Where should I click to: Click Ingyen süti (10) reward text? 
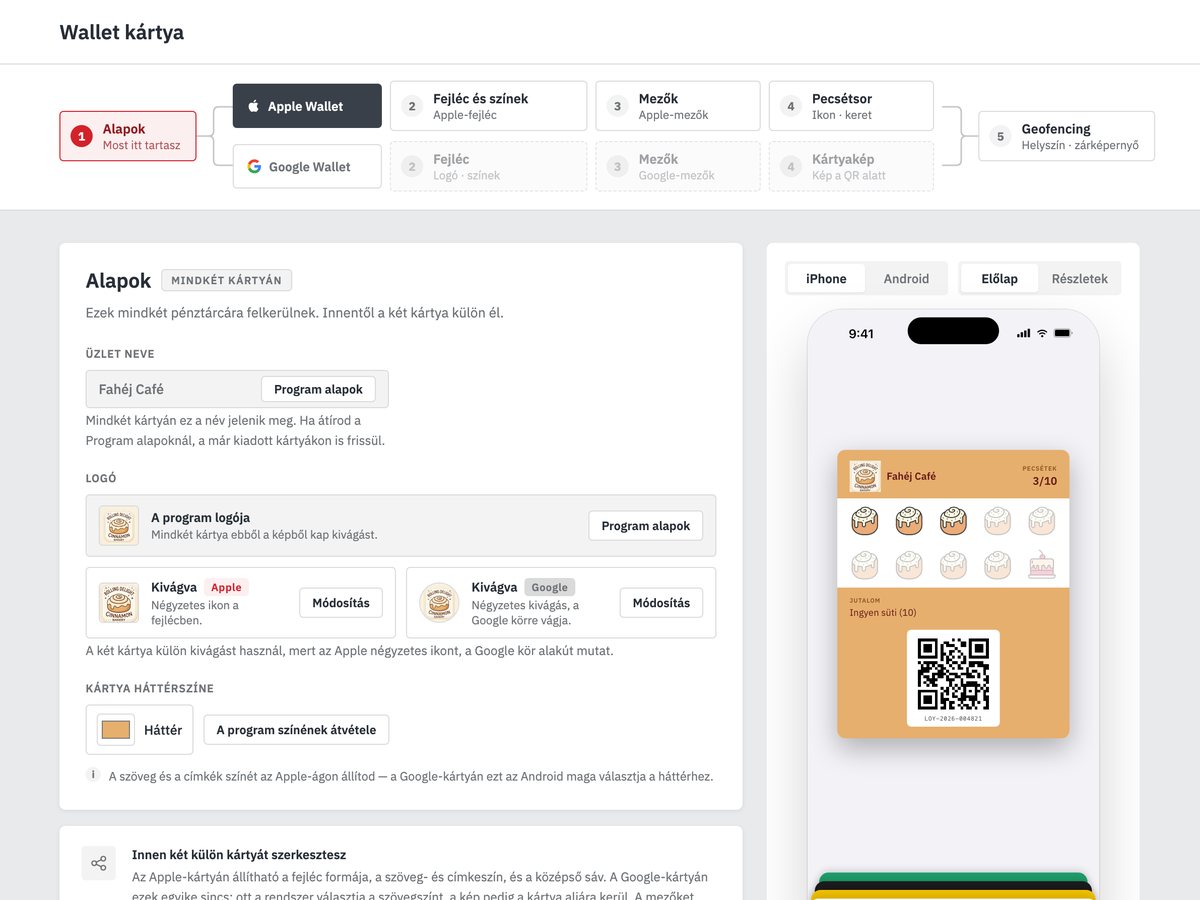point(883,612)
